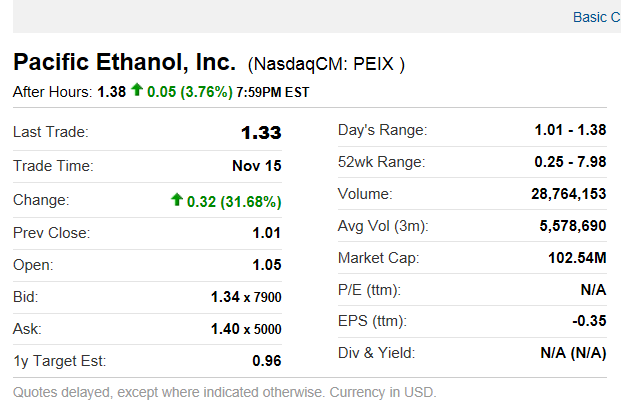Image resolution: width=621 pixels, height=413 pixels.
Task: Click the green up arrow in Change row
Action: coord(177,200)
